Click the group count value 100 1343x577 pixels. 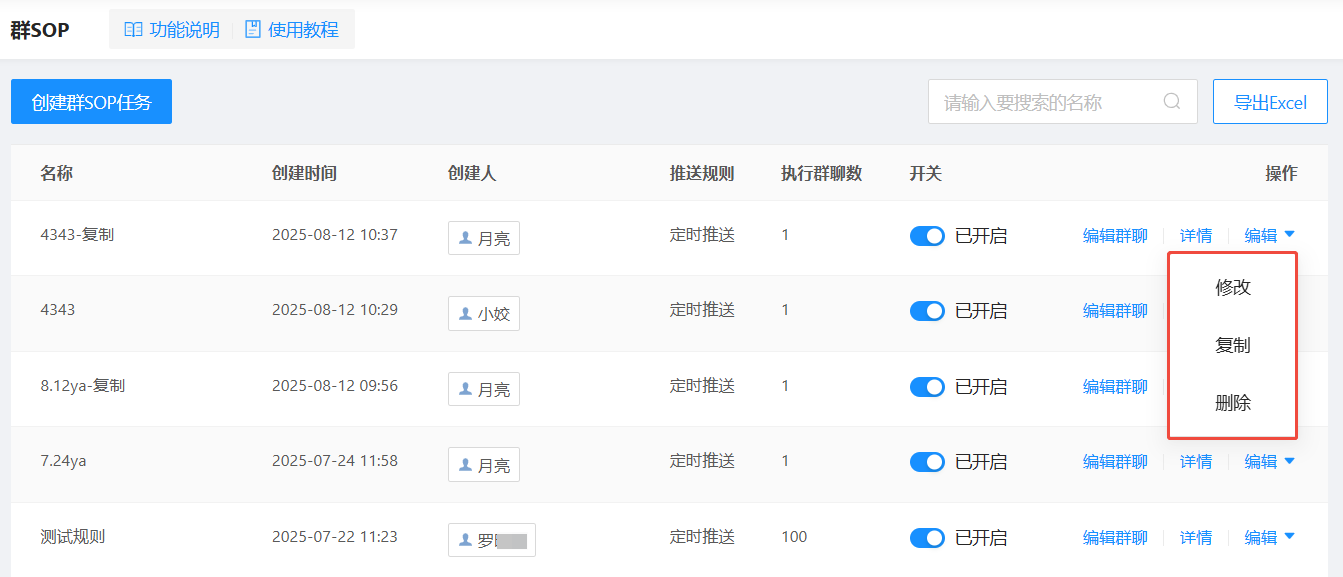coord(794,537)
